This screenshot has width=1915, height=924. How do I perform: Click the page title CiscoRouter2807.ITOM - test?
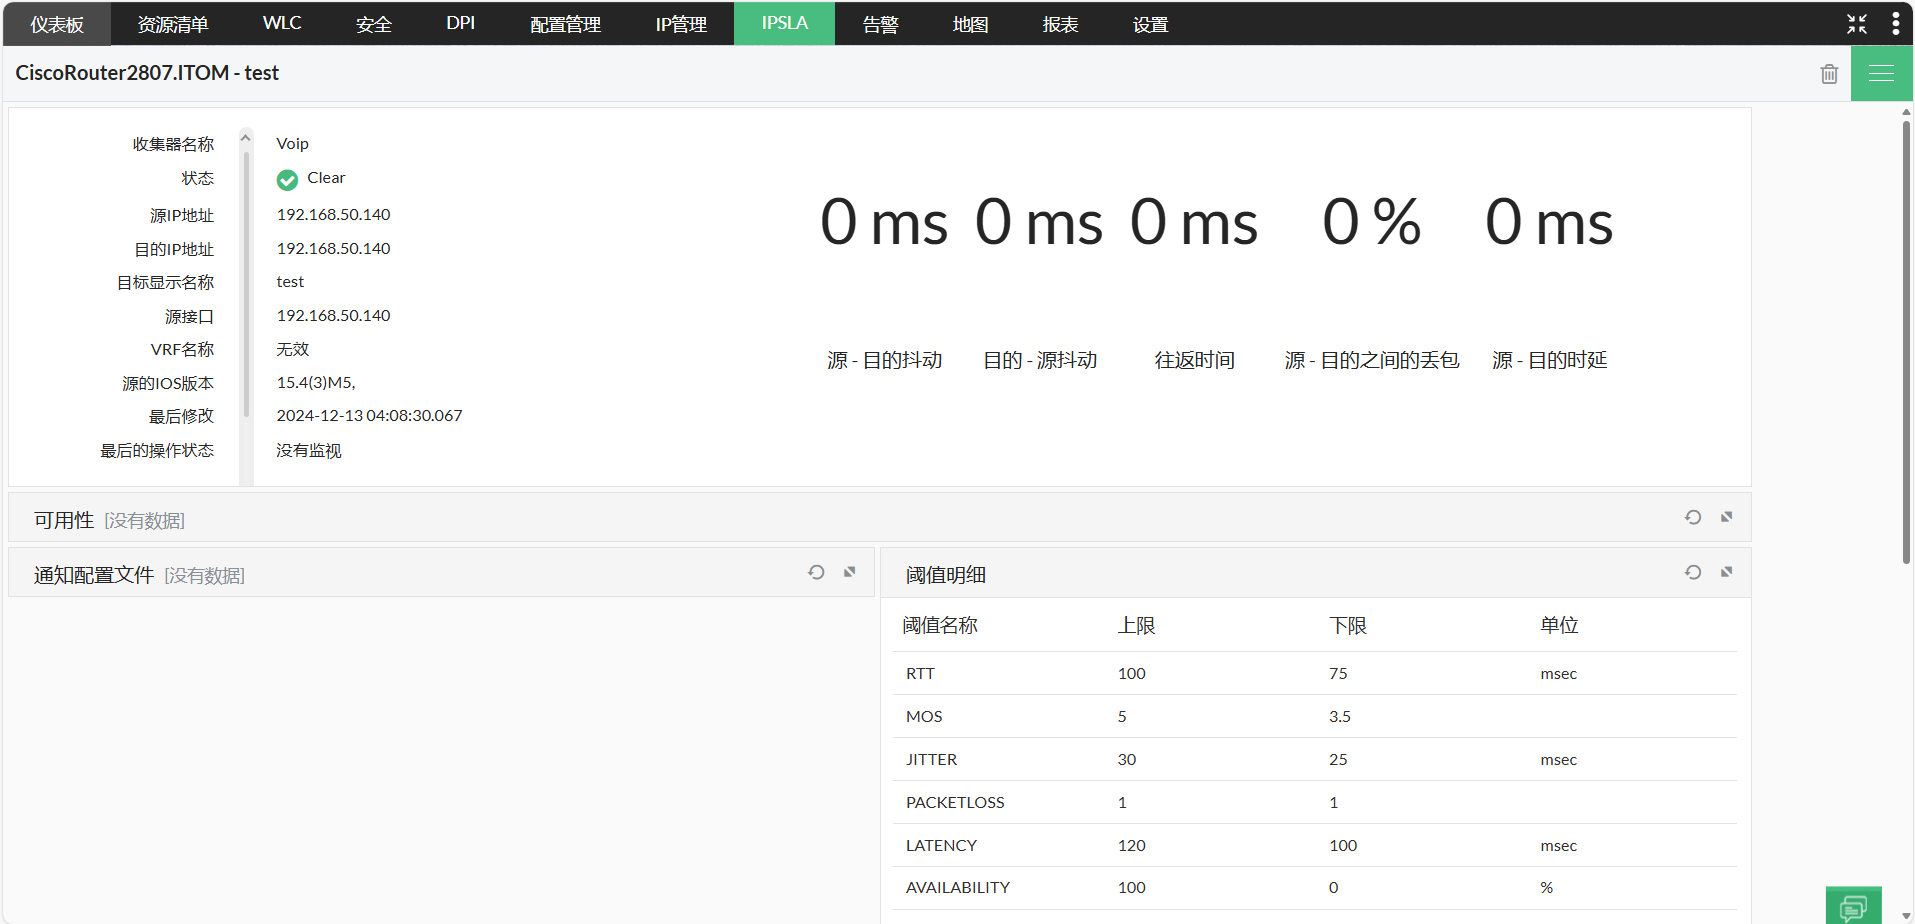(x=147, y=73)
